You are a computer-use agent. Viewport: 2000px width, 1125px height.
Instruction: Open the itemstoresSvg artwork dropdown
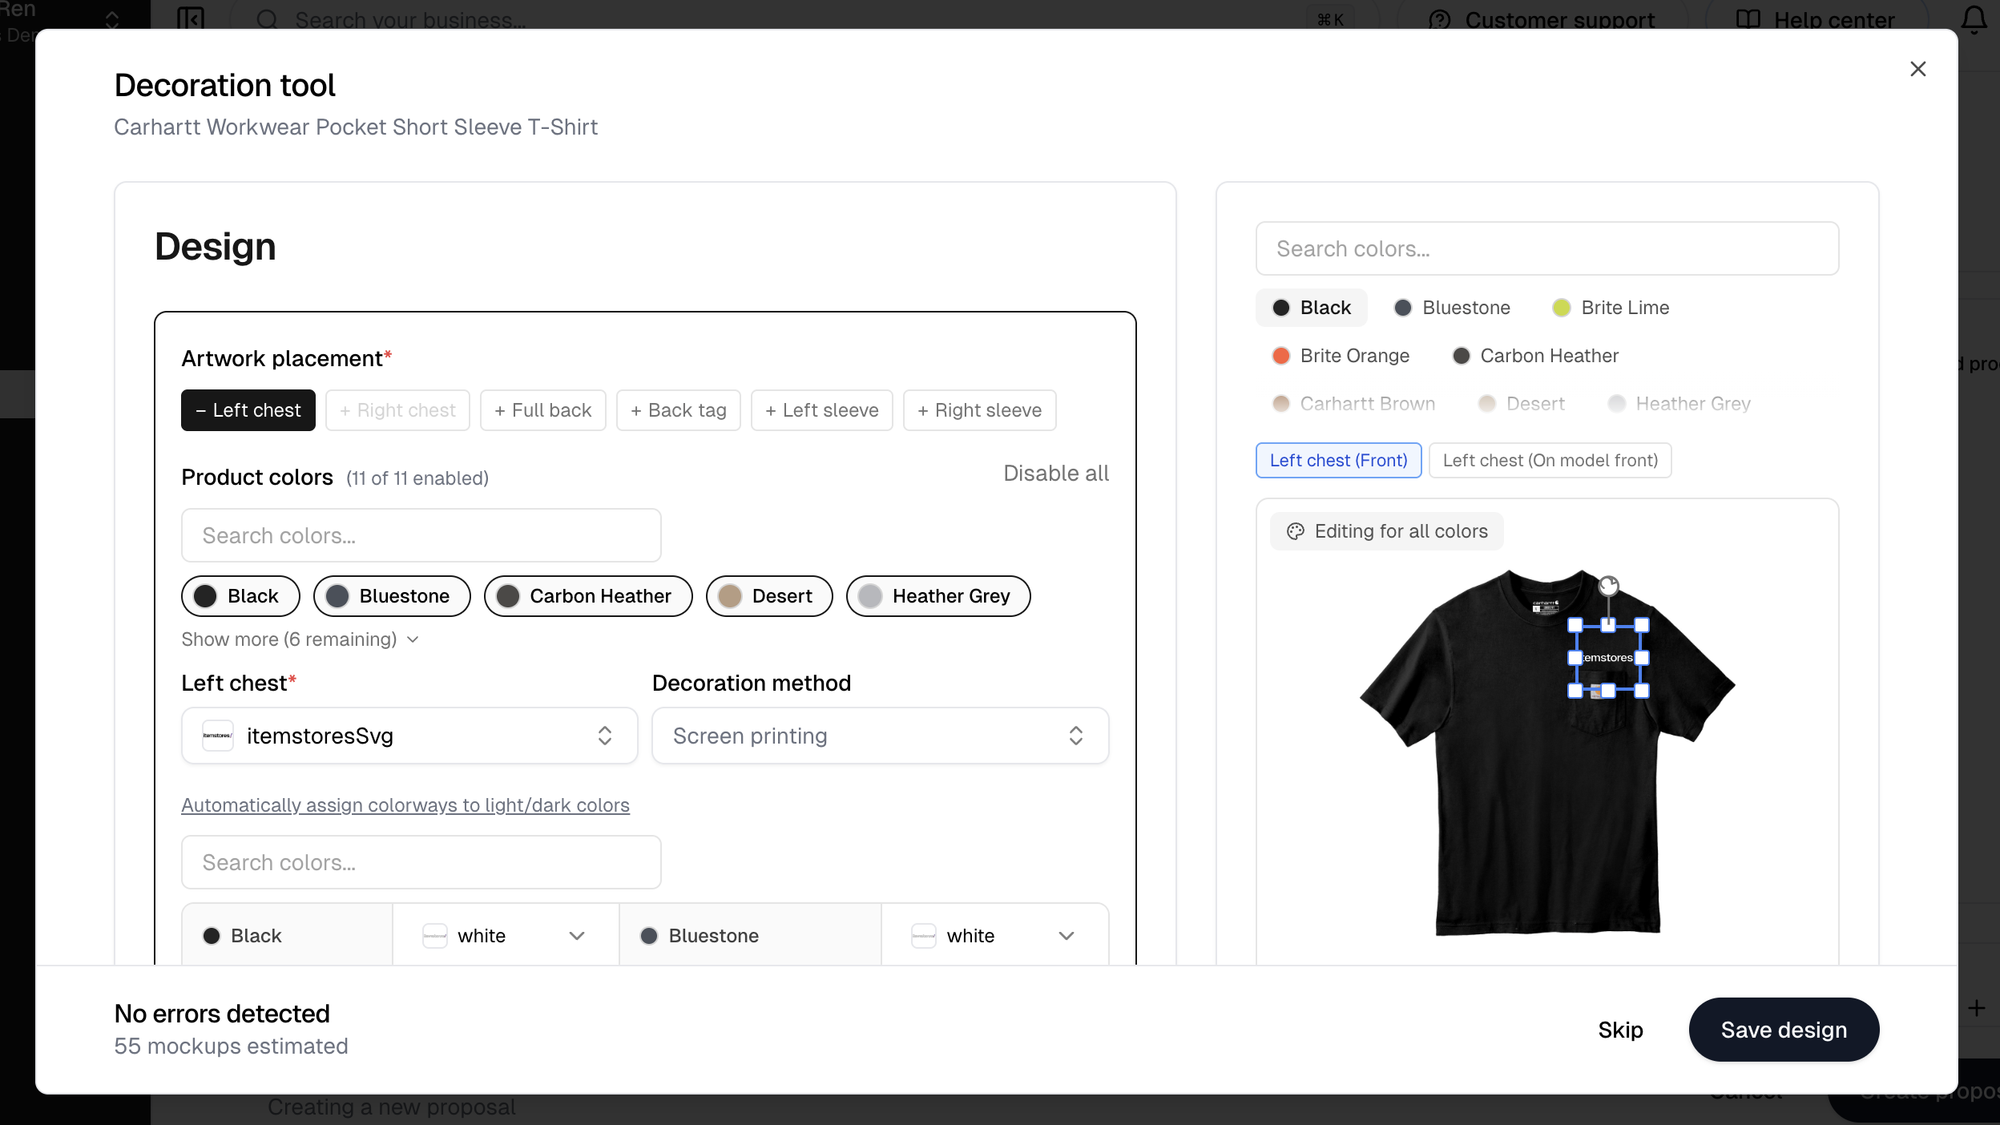[409, 736]
